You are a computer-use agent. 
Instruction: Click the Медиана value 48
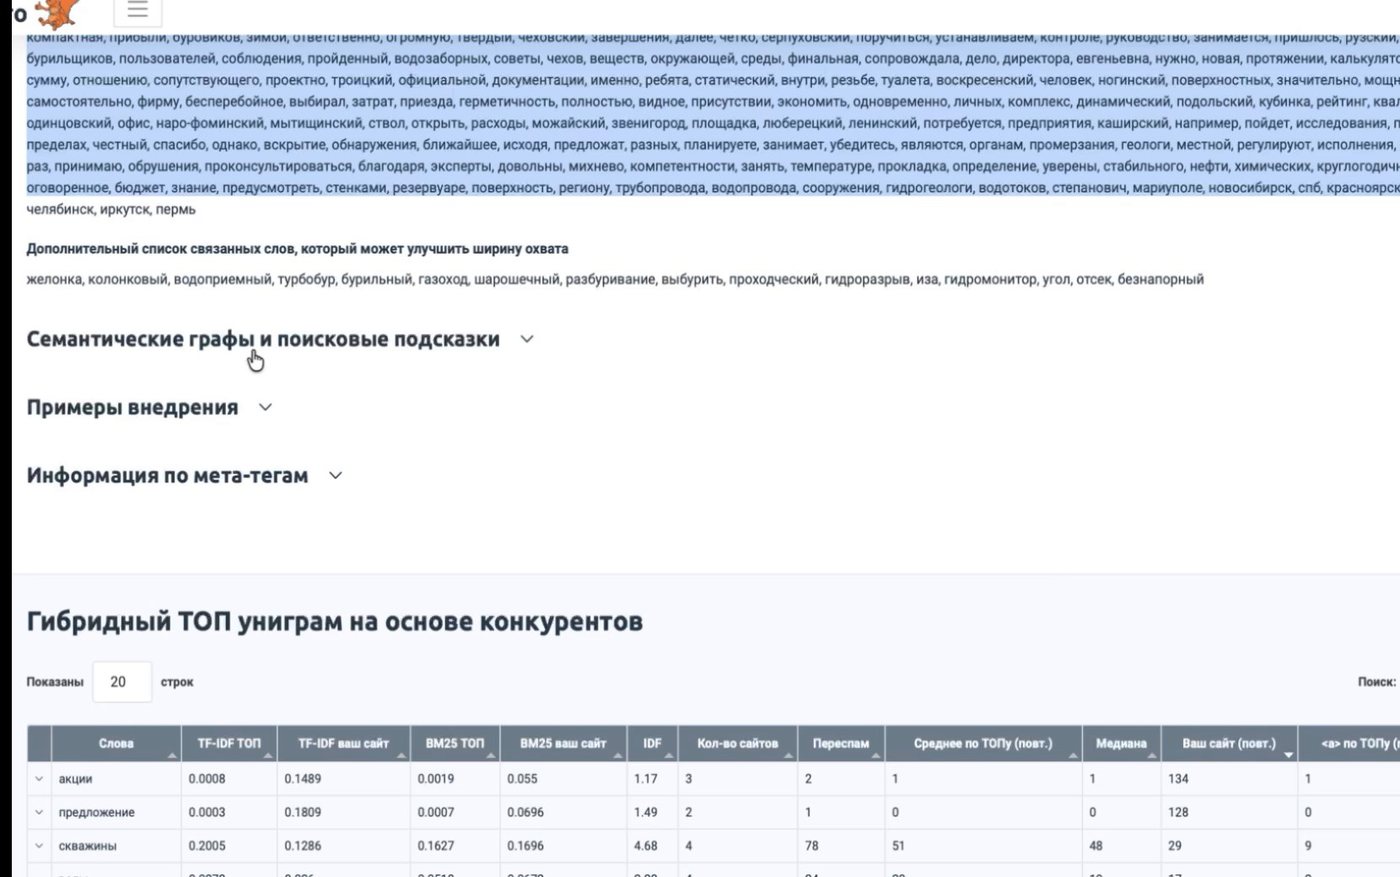click(1096, 846)
